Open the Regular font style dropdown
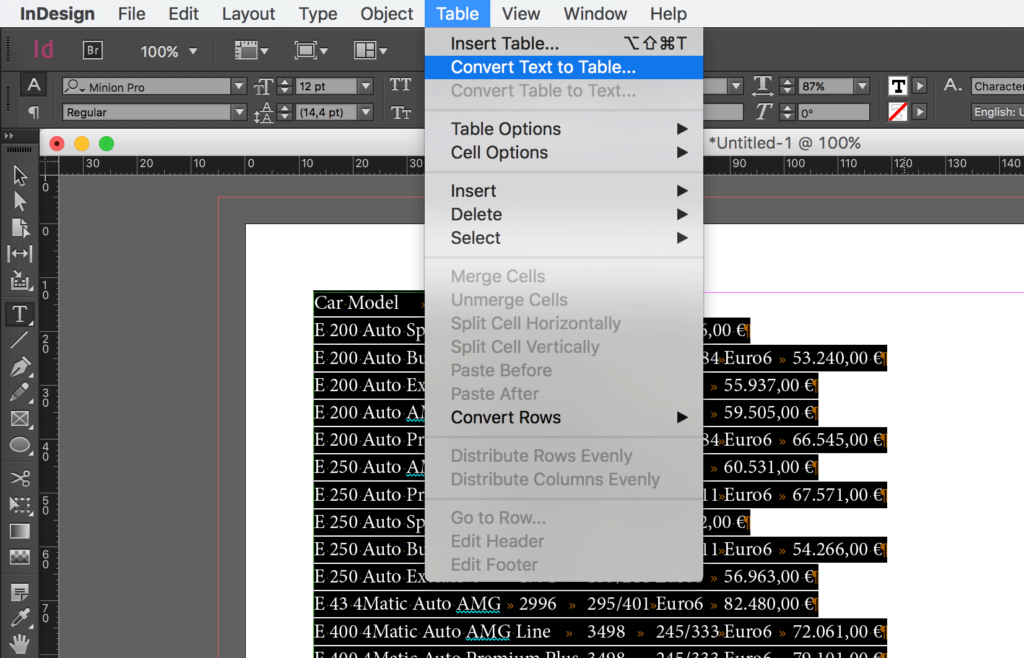The width and height of the screenshot is (1024, 658). (238, 112)
